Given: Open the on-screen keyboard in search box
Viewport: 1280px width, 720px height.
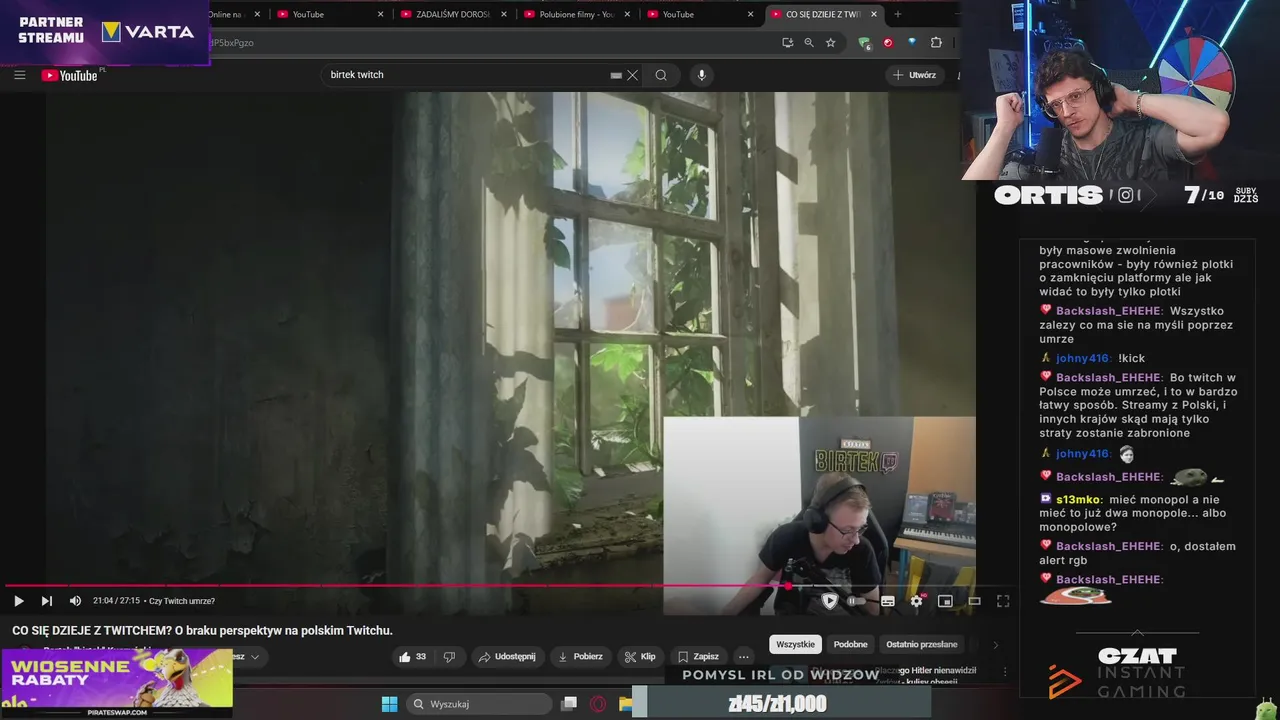Looking at the screenshot, I should 616,75.
